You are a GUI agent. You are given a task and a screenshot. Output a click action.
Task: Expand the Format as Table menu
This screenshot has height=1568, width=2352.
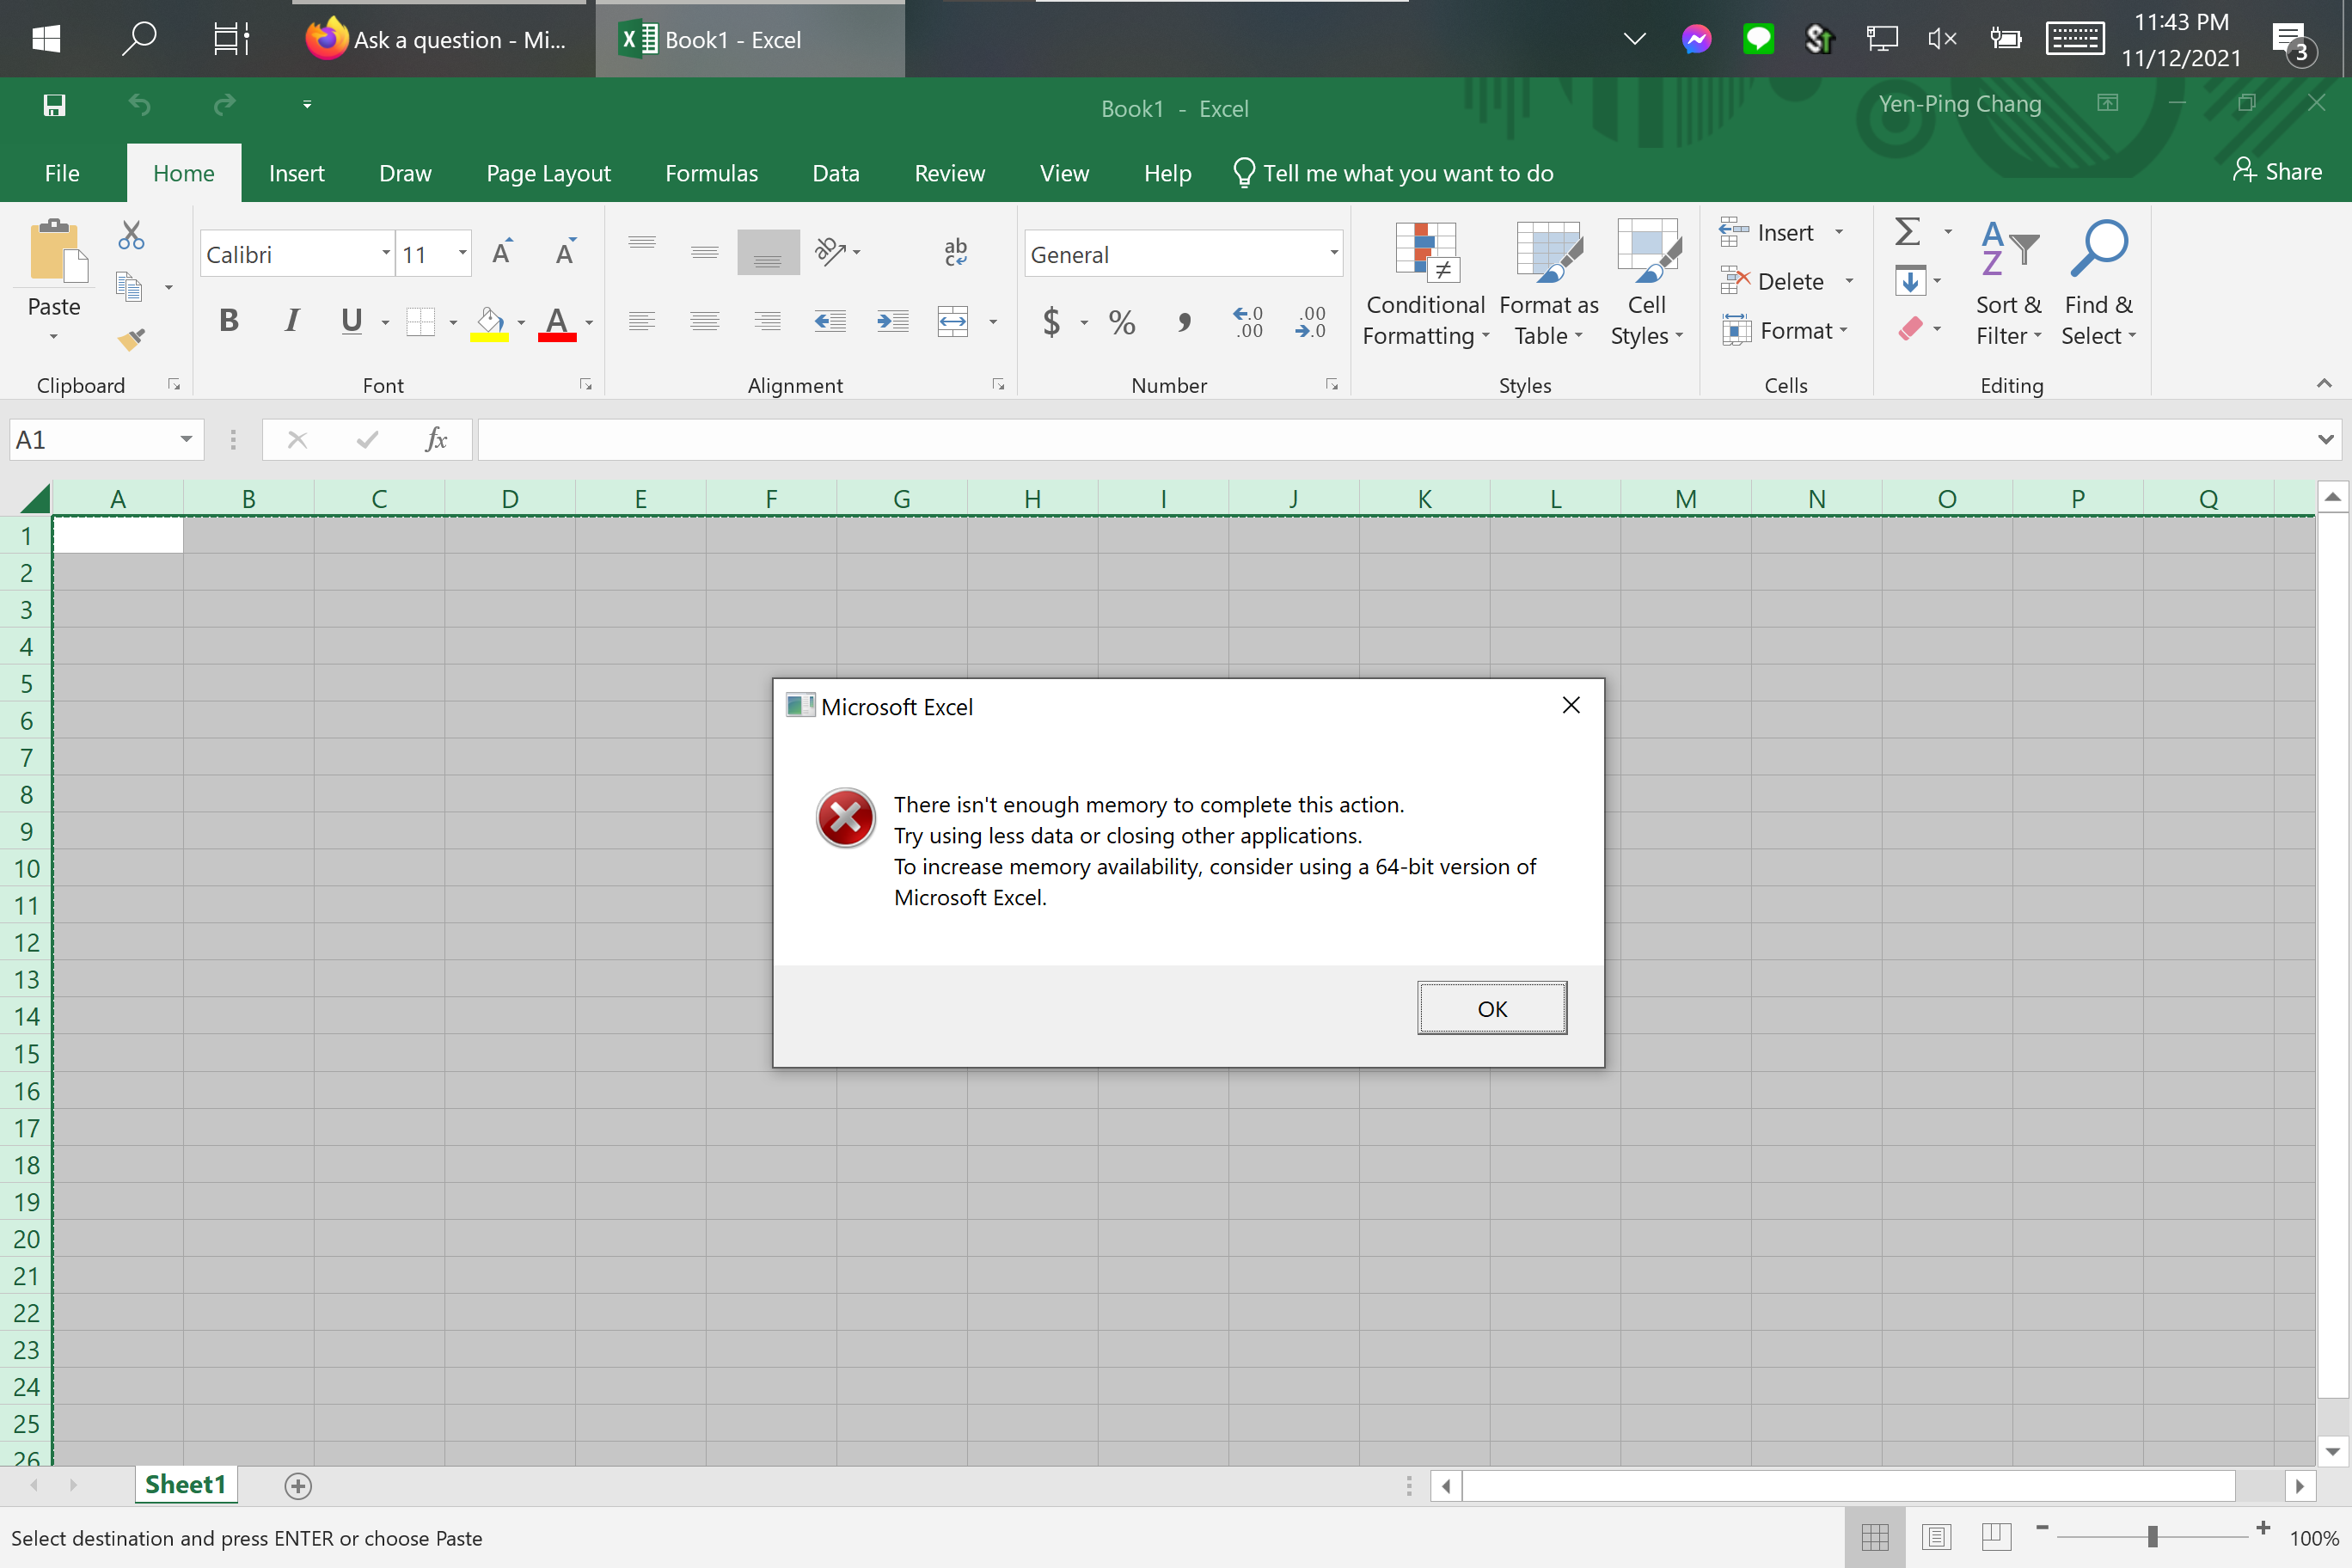(1549, 284)
